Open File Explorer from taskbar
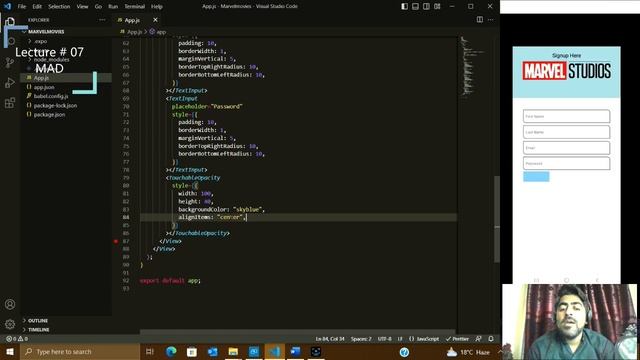 tap(233, 351)
